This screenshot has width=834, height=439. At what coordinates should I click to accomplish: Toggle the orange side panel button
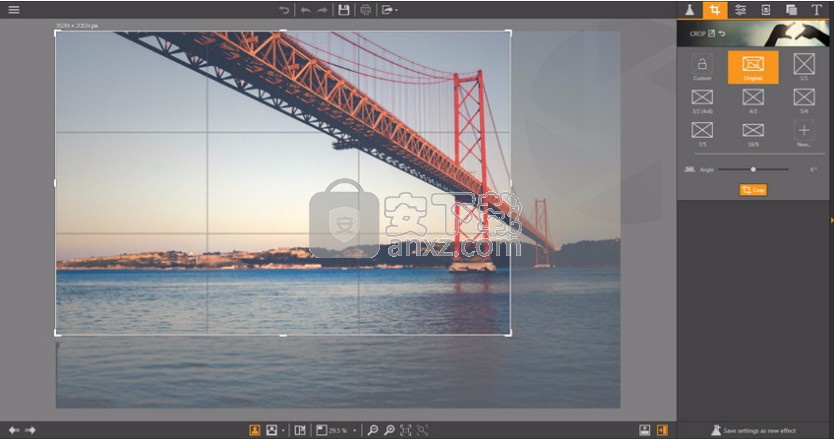point(662,430)
